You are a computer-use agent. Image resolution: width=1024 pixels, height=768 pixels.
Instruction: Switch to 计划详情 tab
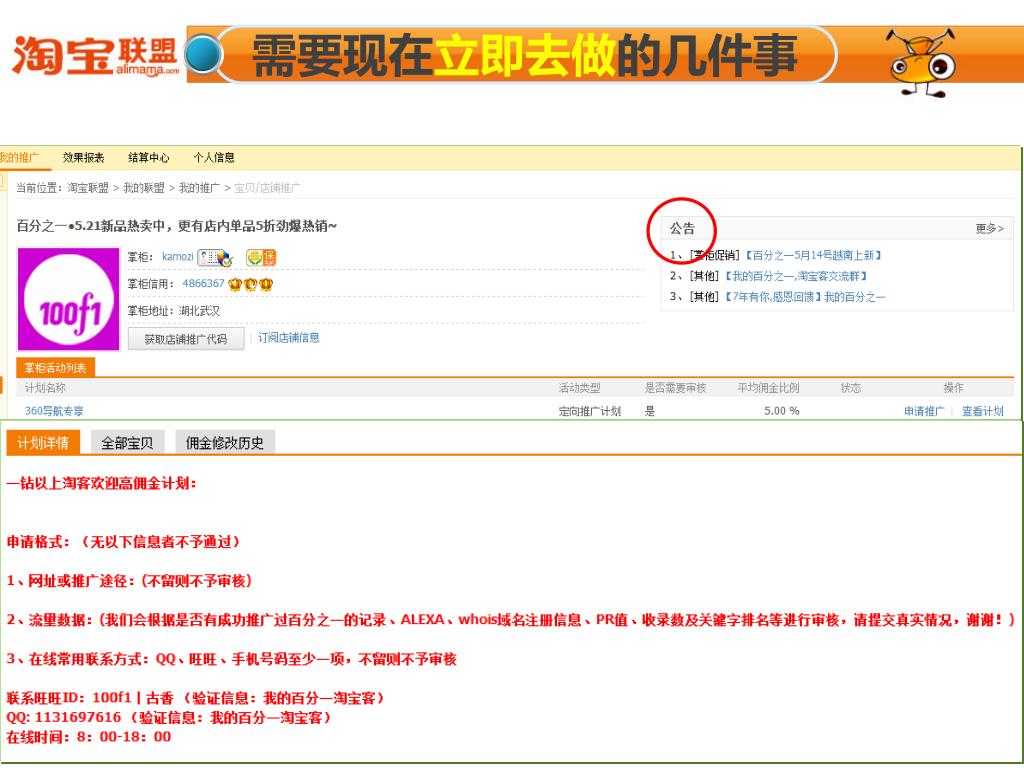(x=43, y=443)
